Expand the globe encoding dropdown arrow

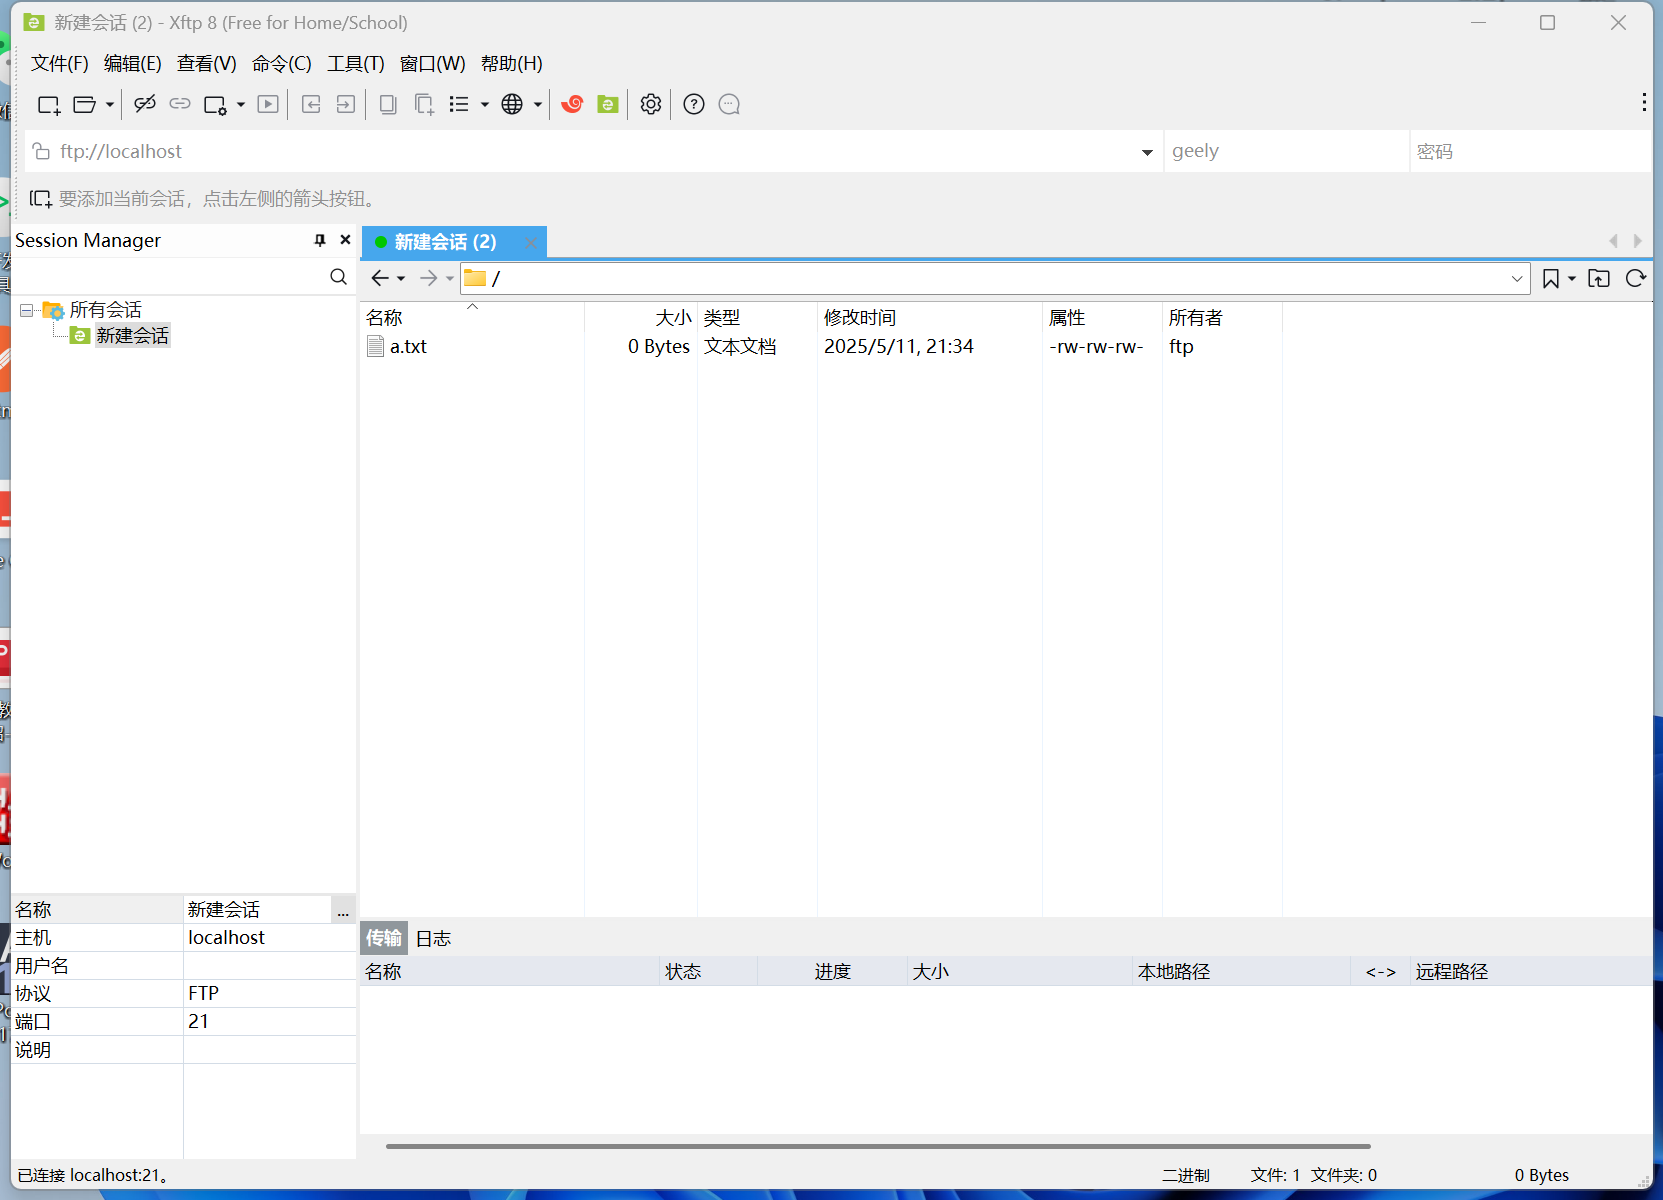(x=538, y=104)
